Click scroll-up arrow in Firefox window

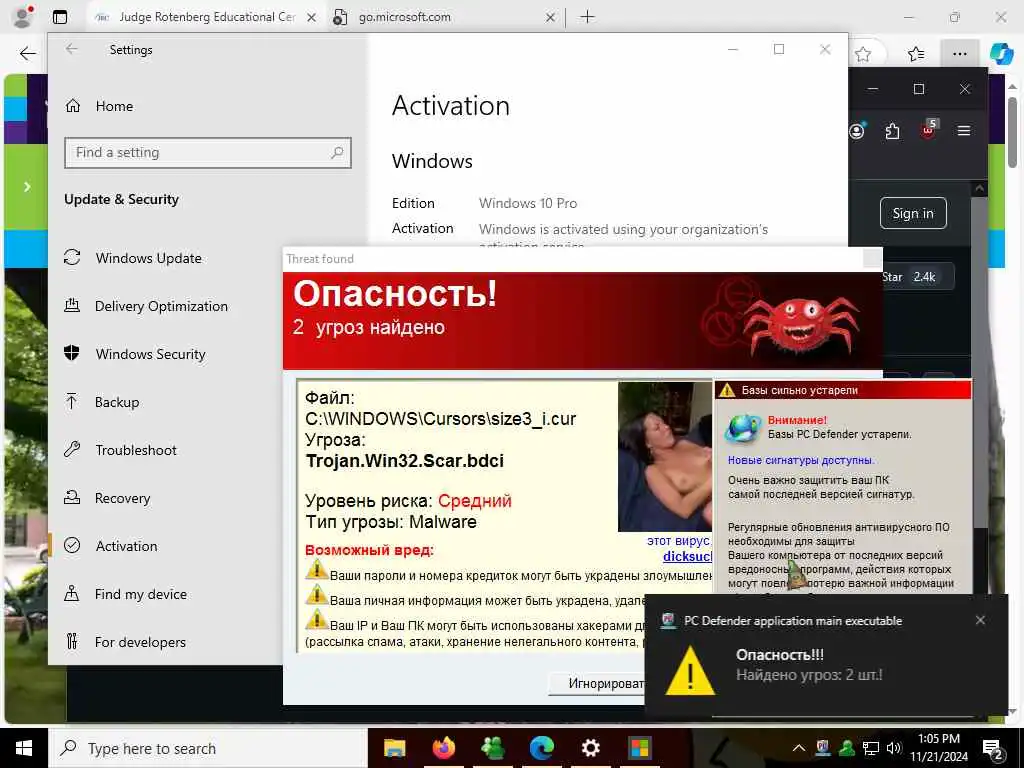(x=979, y=188)
